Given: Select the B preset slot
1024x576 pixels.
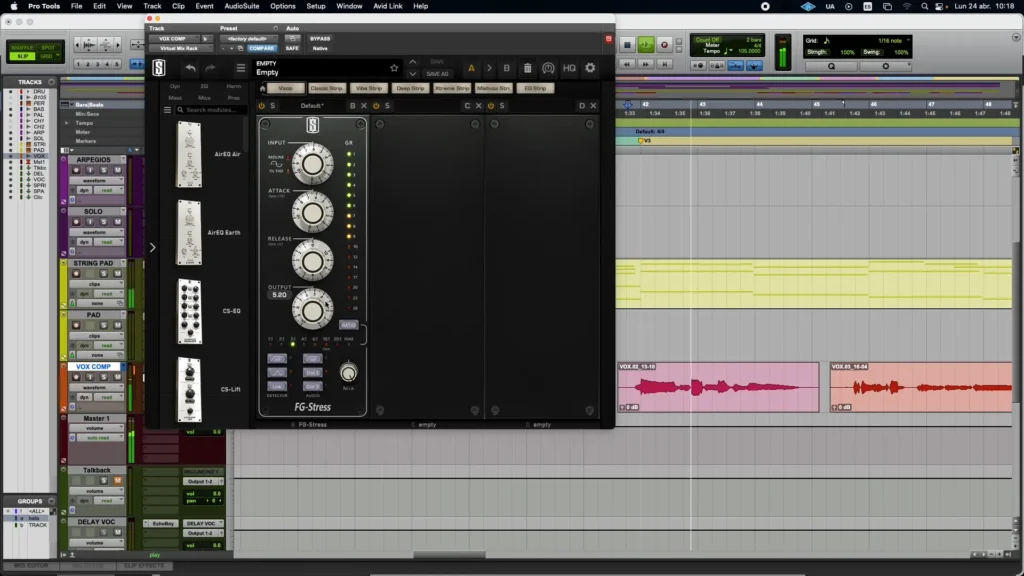Looking at the screenshot, I should coord(507,68).
